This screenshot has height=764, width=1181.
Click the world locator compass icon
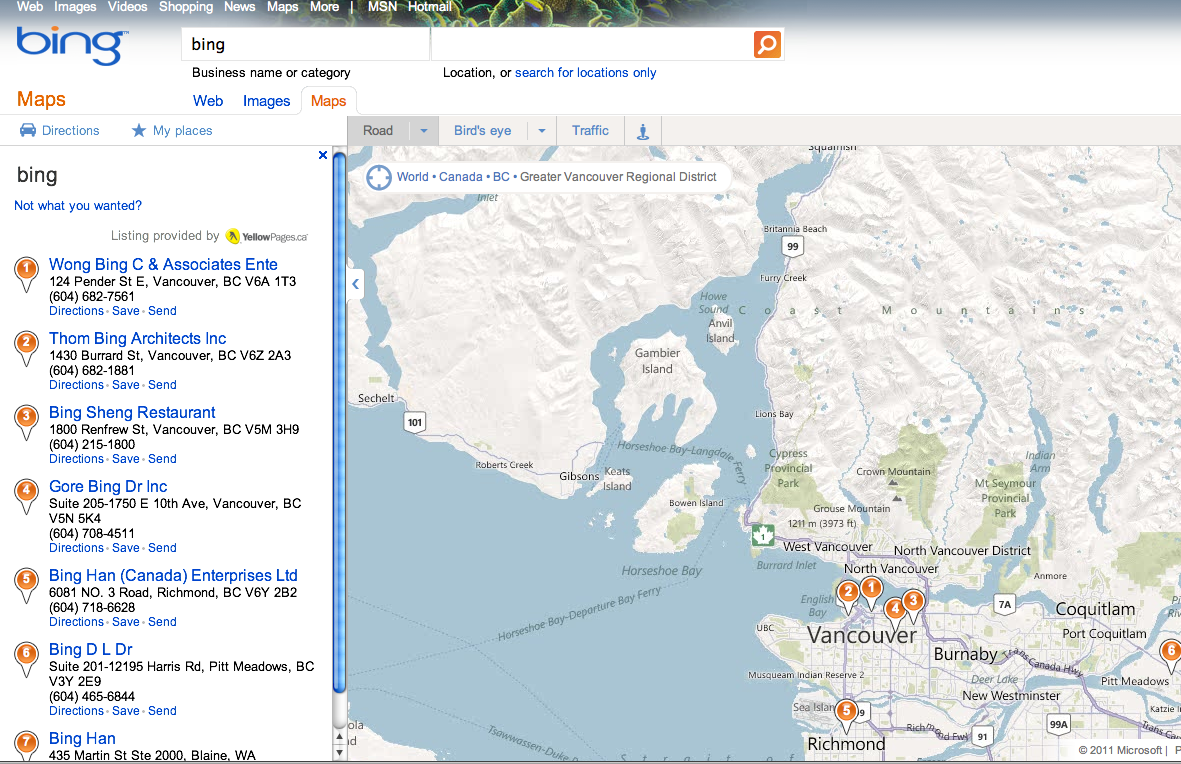[379, 177]
